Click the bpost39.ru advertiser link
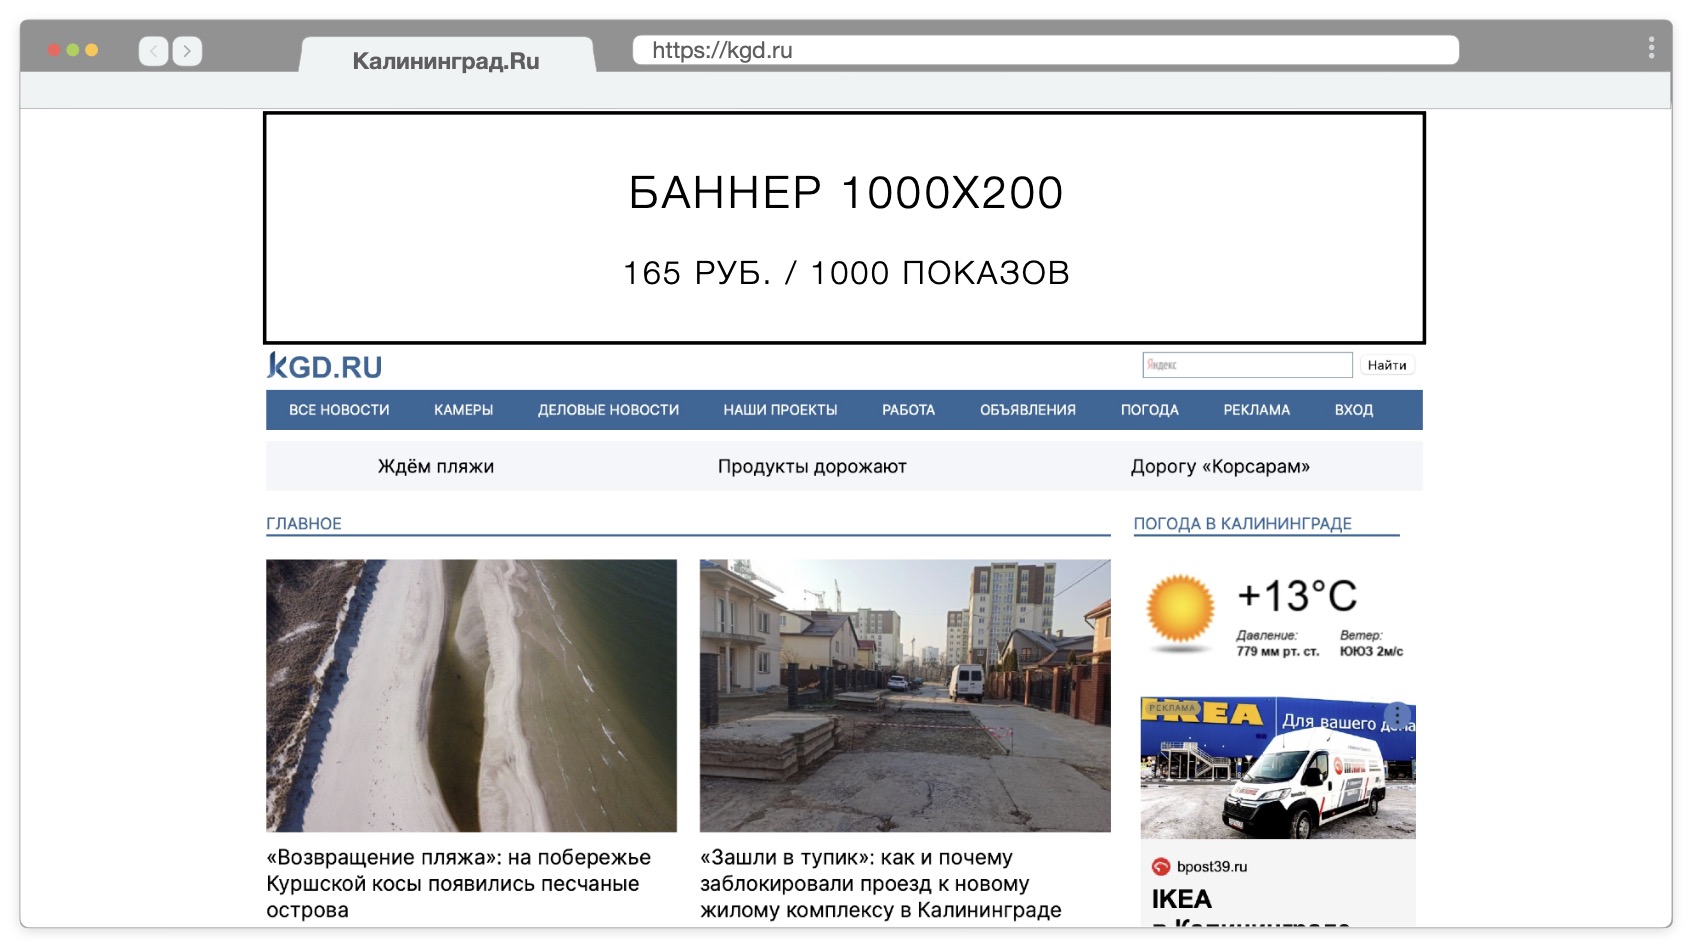The width and height of the screenshot is (1693, 947). click(1211, 867)
